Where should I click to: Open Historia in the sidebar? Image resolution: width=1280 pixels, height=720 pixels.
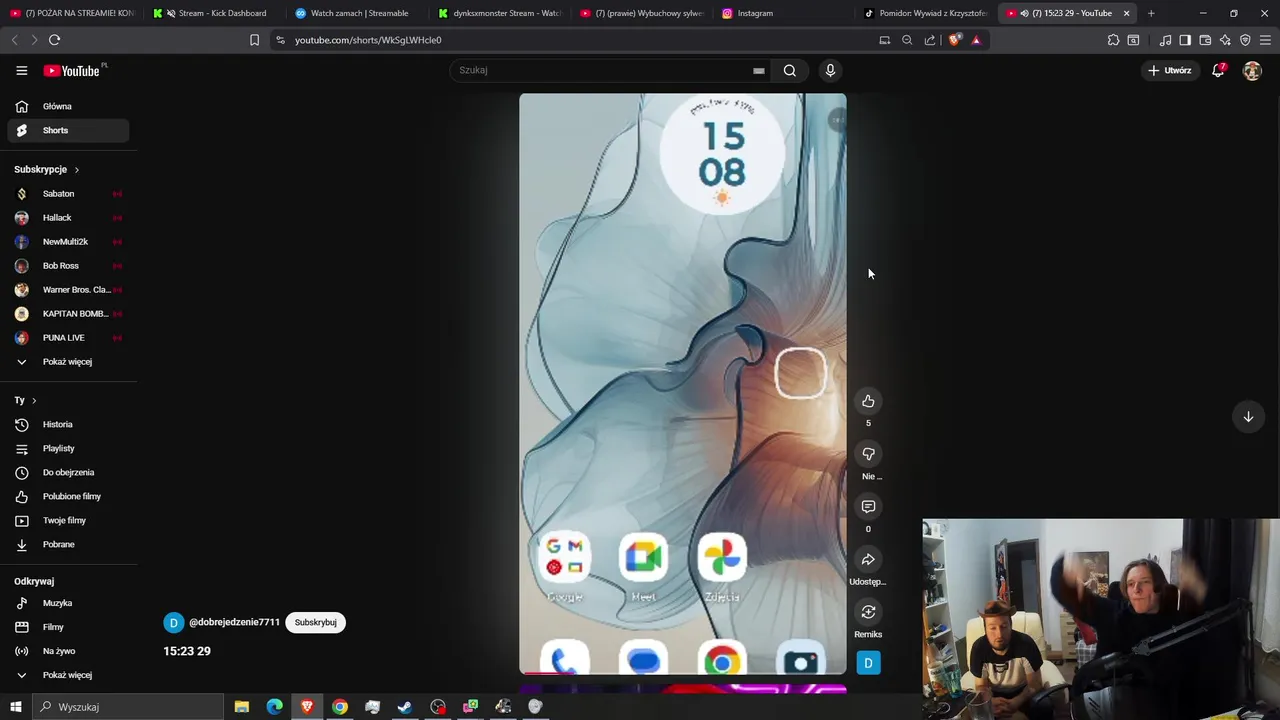pyautogui.click(x=68, y=424)
